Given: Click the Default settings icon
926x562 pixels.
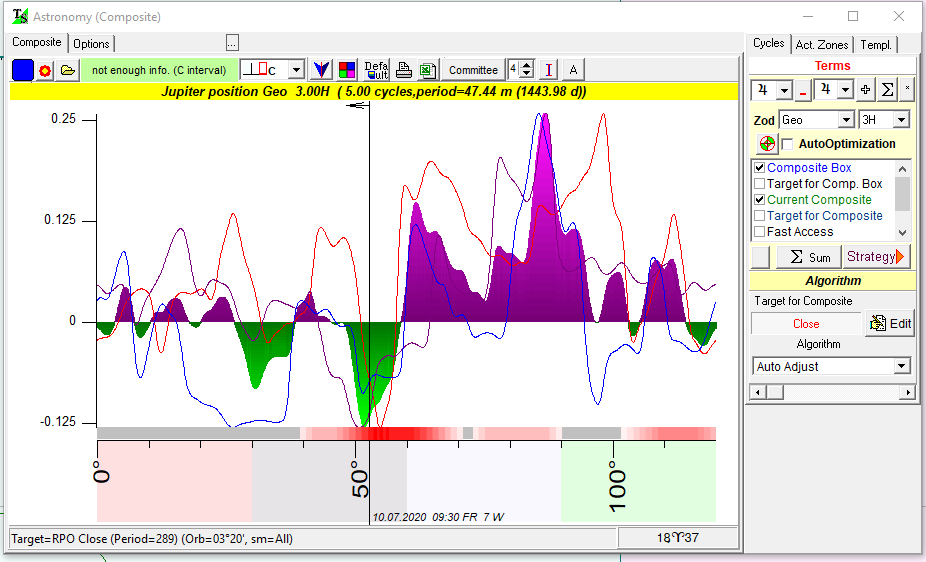Looking at the screenshot, I should (x=376, y=70).
